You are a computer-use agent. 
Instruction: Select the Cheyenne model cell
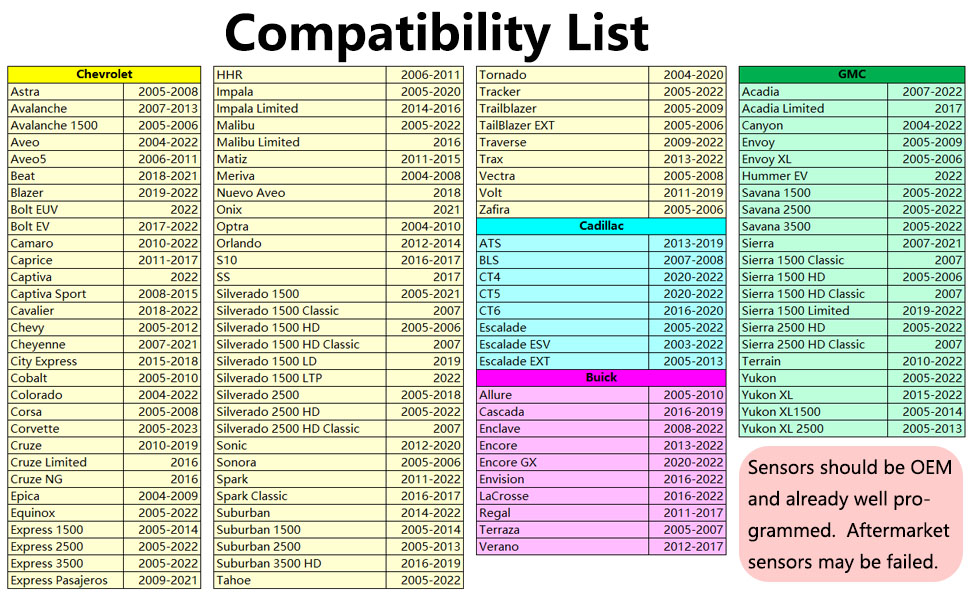[x=66, y=345]
